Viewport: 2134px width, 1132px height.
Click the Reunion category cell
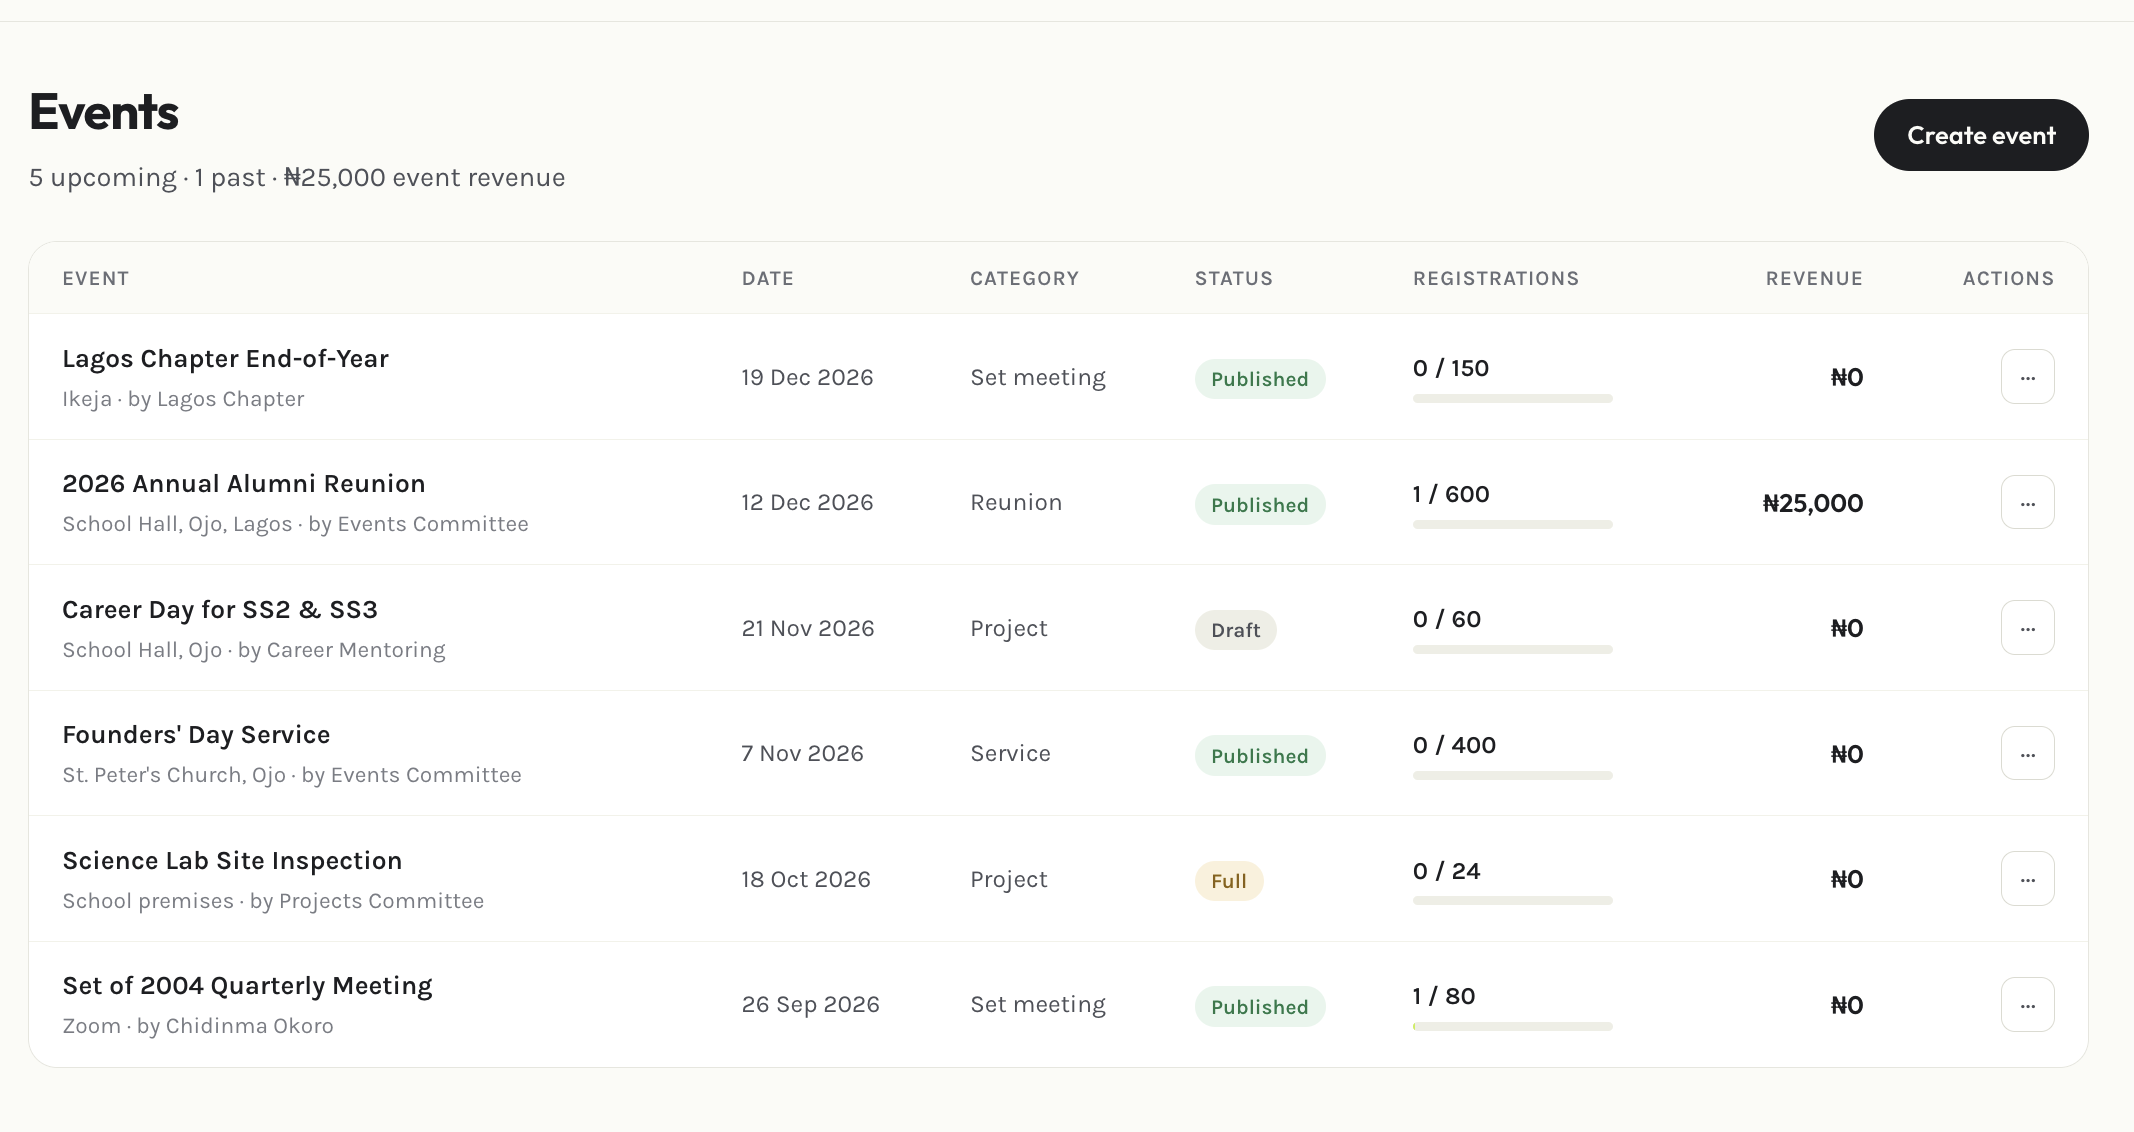(1016, 503)
